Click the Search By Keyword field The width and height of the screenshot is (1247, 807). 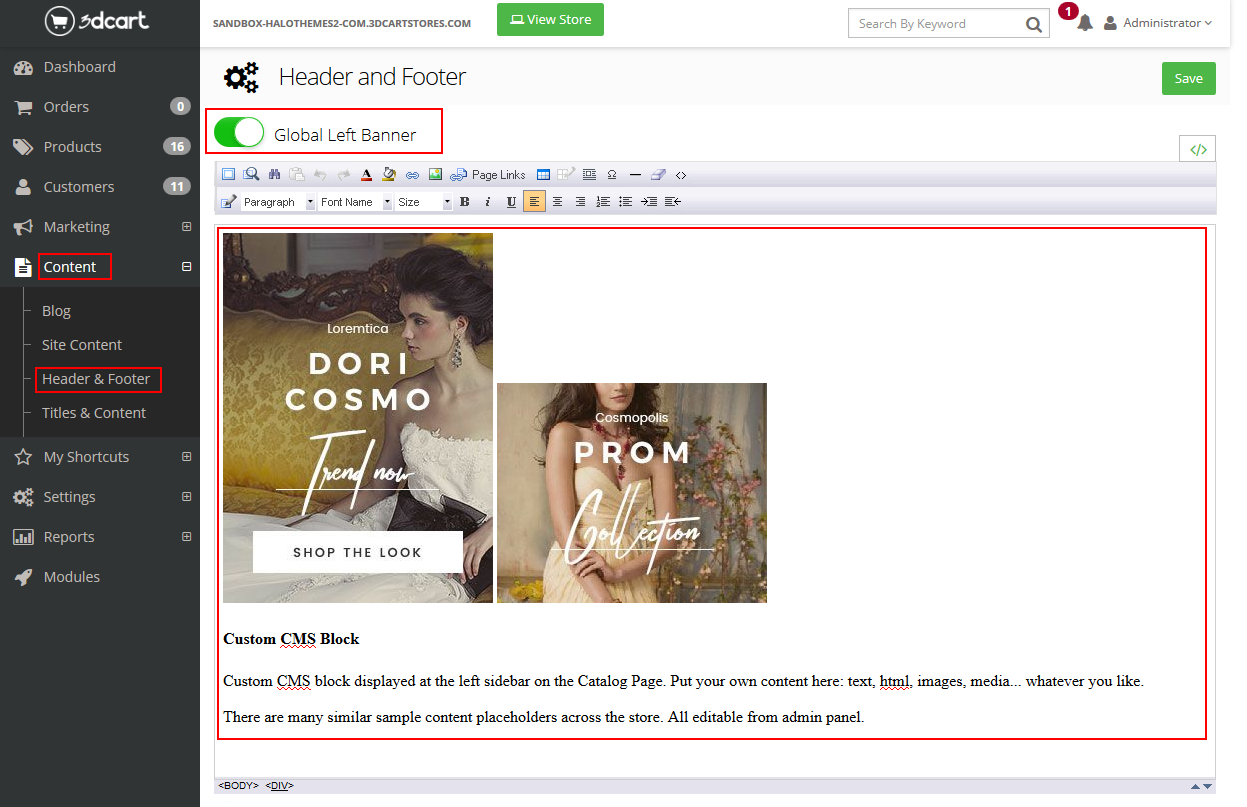tap(935, 24)
